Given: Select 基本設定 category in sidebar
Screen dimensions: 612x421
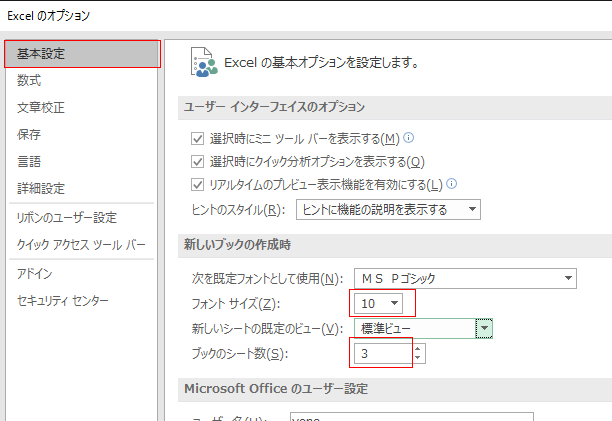Looking at the screenshot, I should coord(82,54).
